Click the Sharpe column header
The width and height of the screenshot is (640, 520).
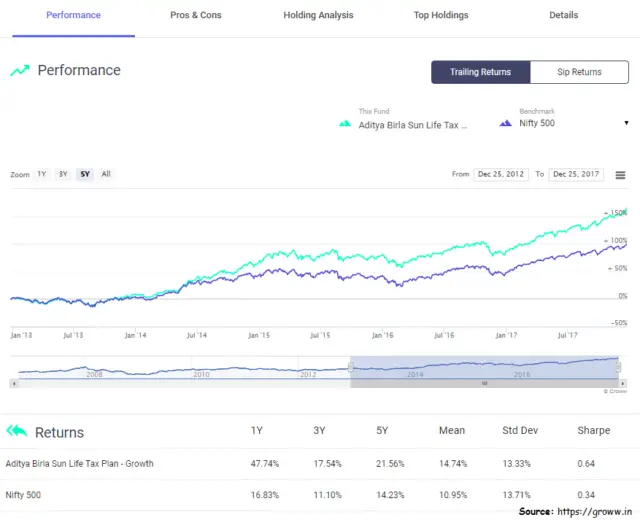(594, 431)
